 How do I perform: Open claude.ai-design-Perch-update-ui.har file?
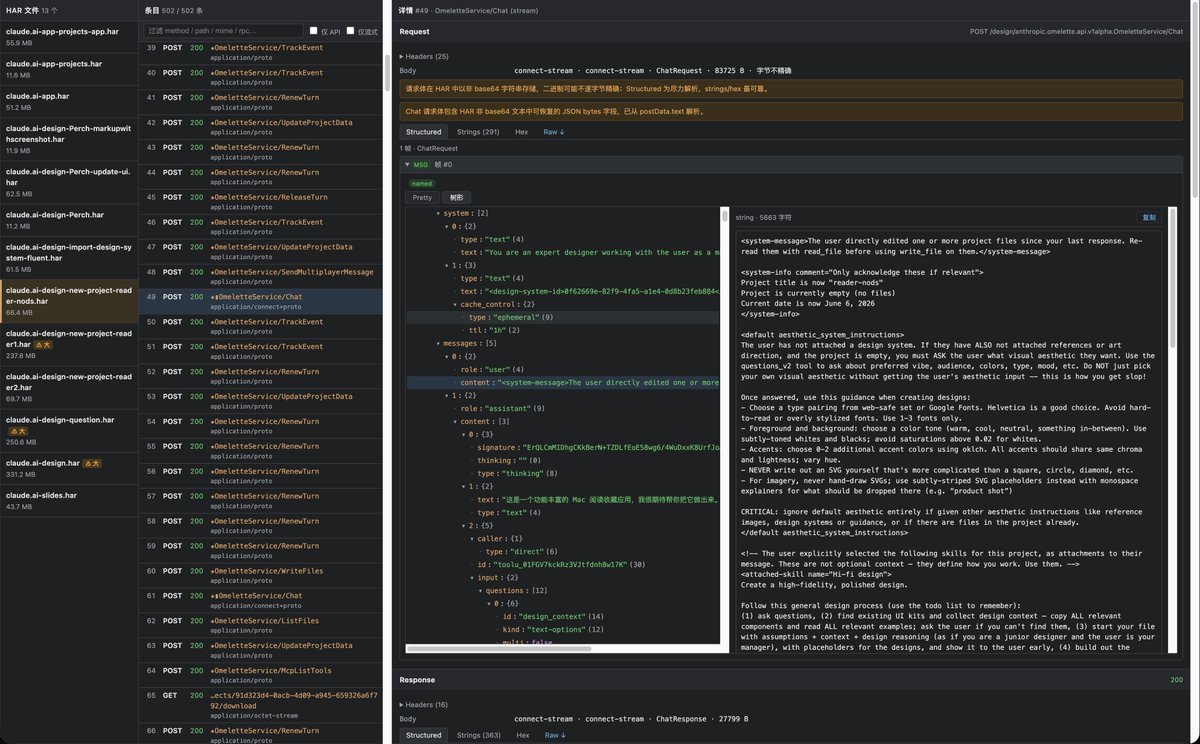tap(67, 182)
